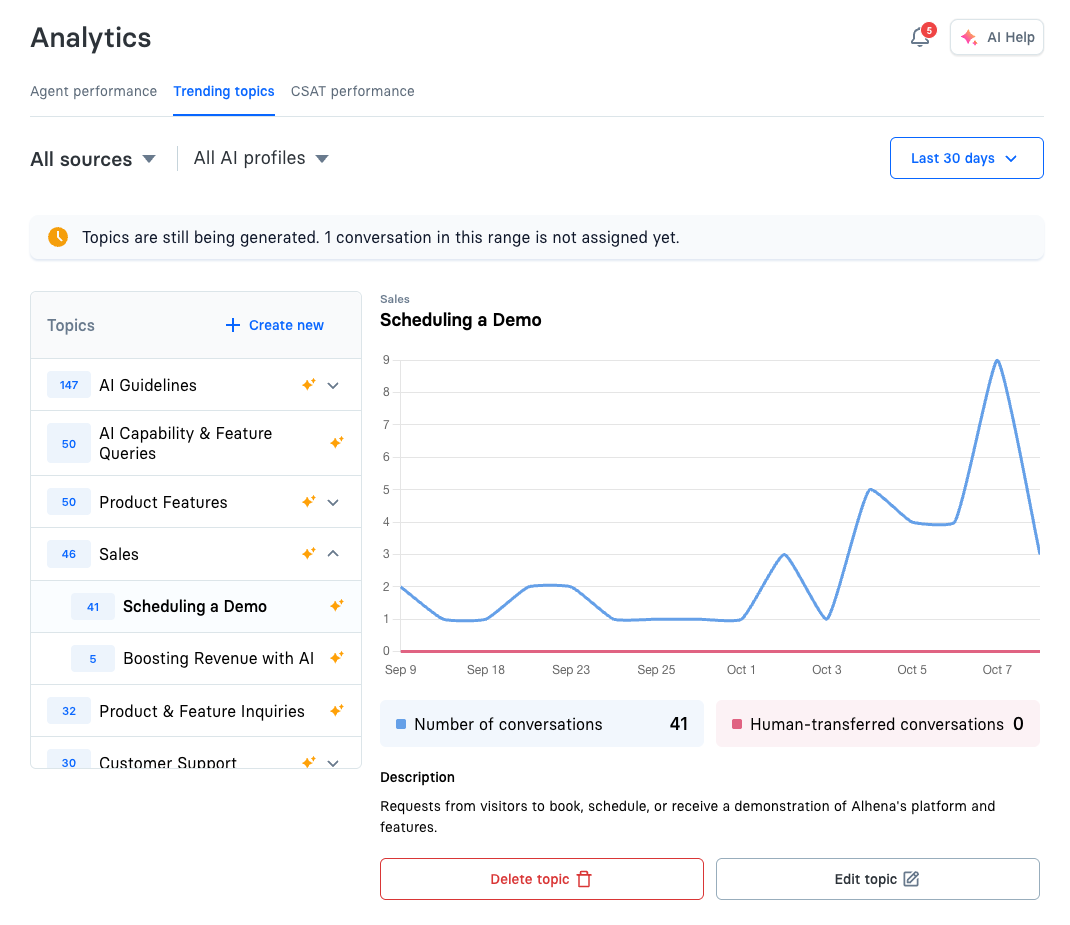Click sparkle icon on Customer Support row
Viewport: 1070px width, 925px height.
pyautogui.click(x=308, y=761)
